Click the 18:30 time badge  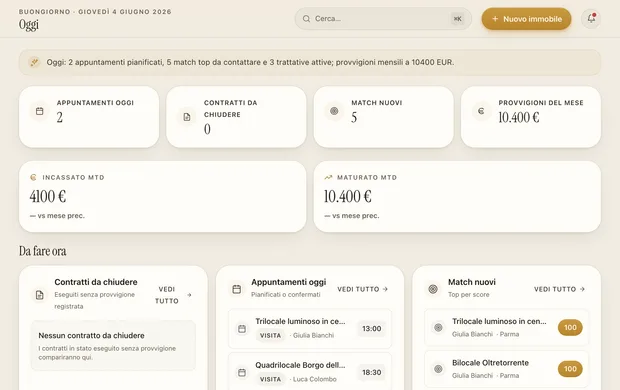tap(372, 373)
